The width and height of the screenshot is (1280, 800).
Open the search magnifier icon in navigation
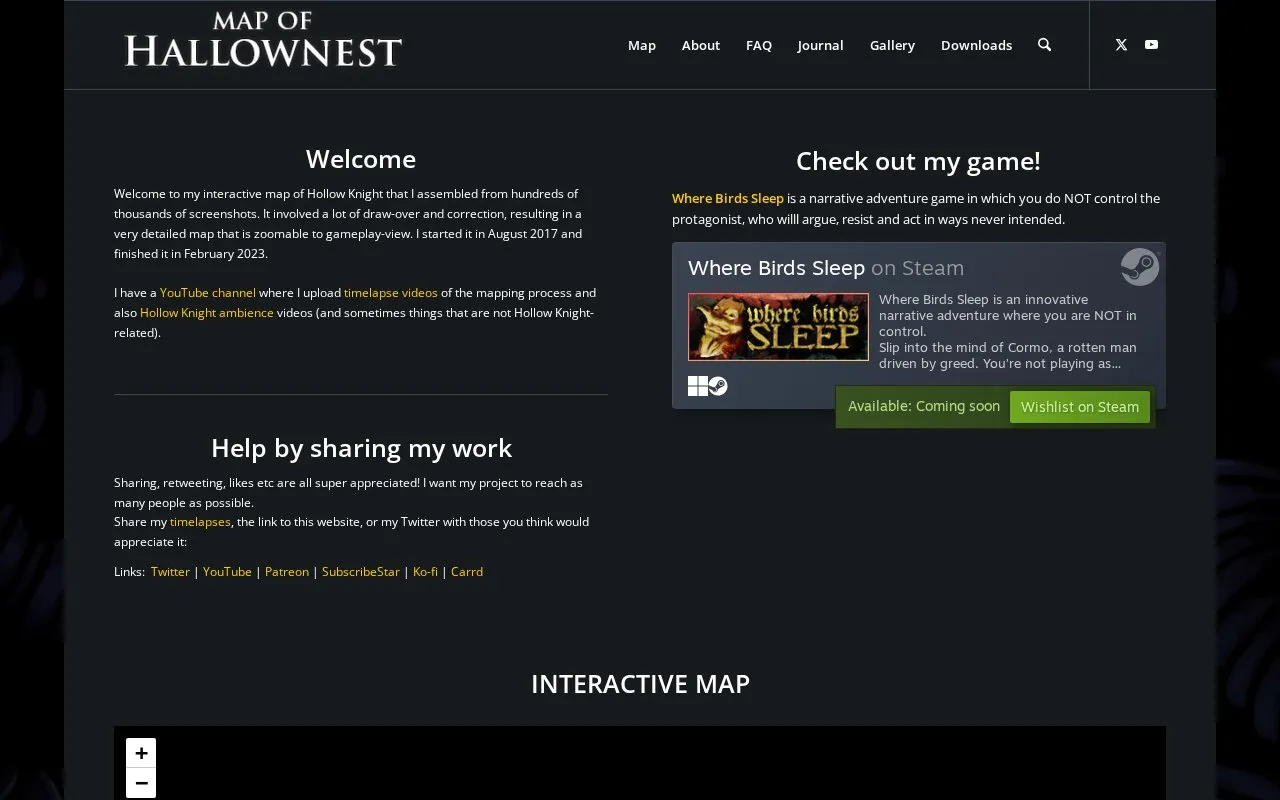pos(1044,45)
